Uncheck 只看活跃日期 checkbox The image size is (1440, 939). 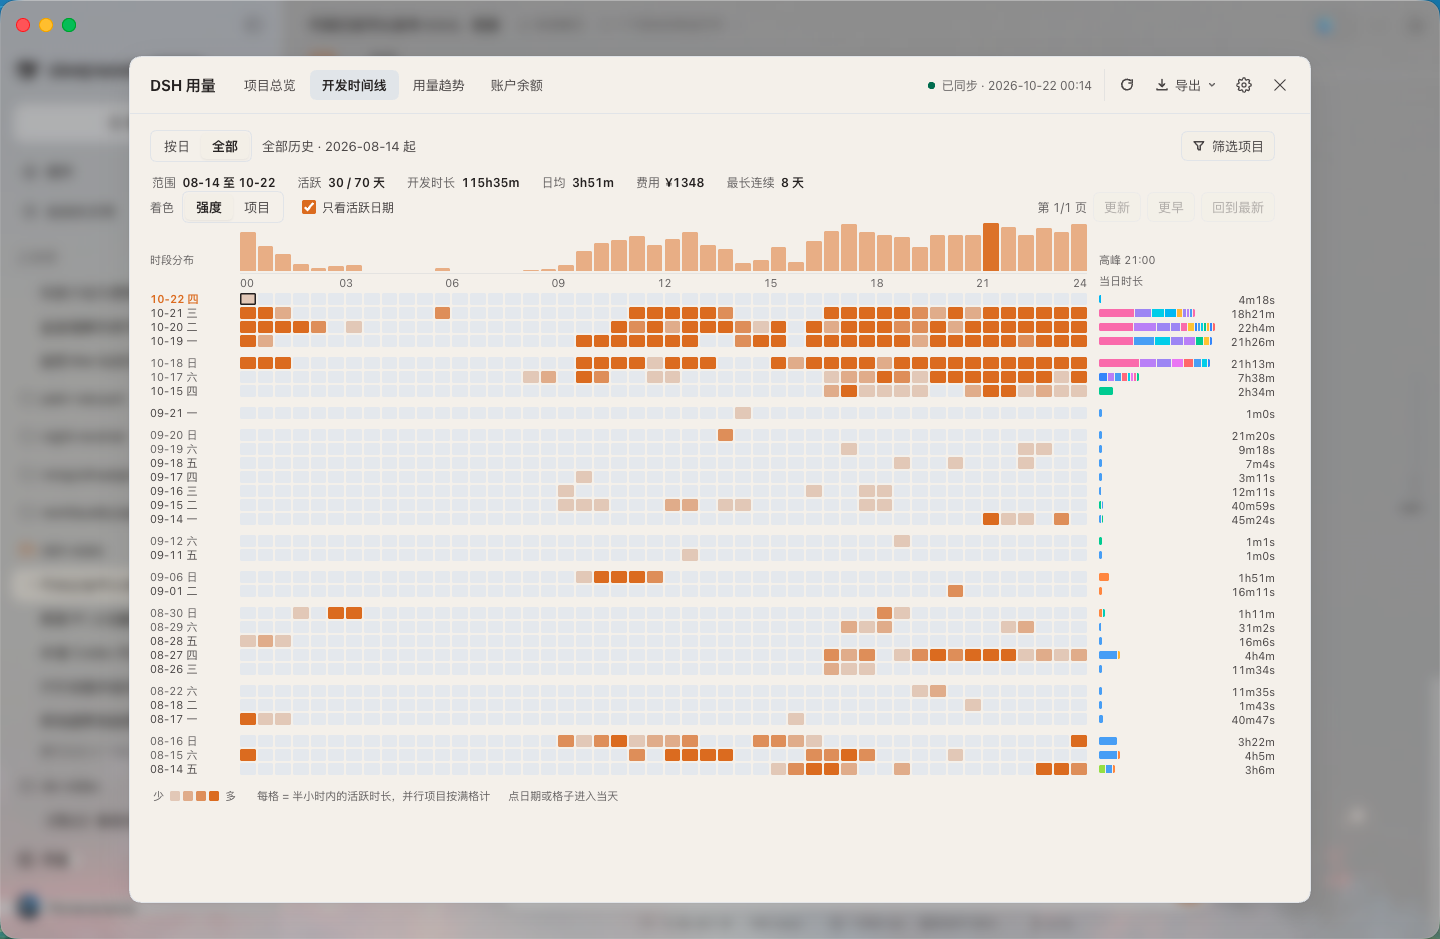click(309, 207)
